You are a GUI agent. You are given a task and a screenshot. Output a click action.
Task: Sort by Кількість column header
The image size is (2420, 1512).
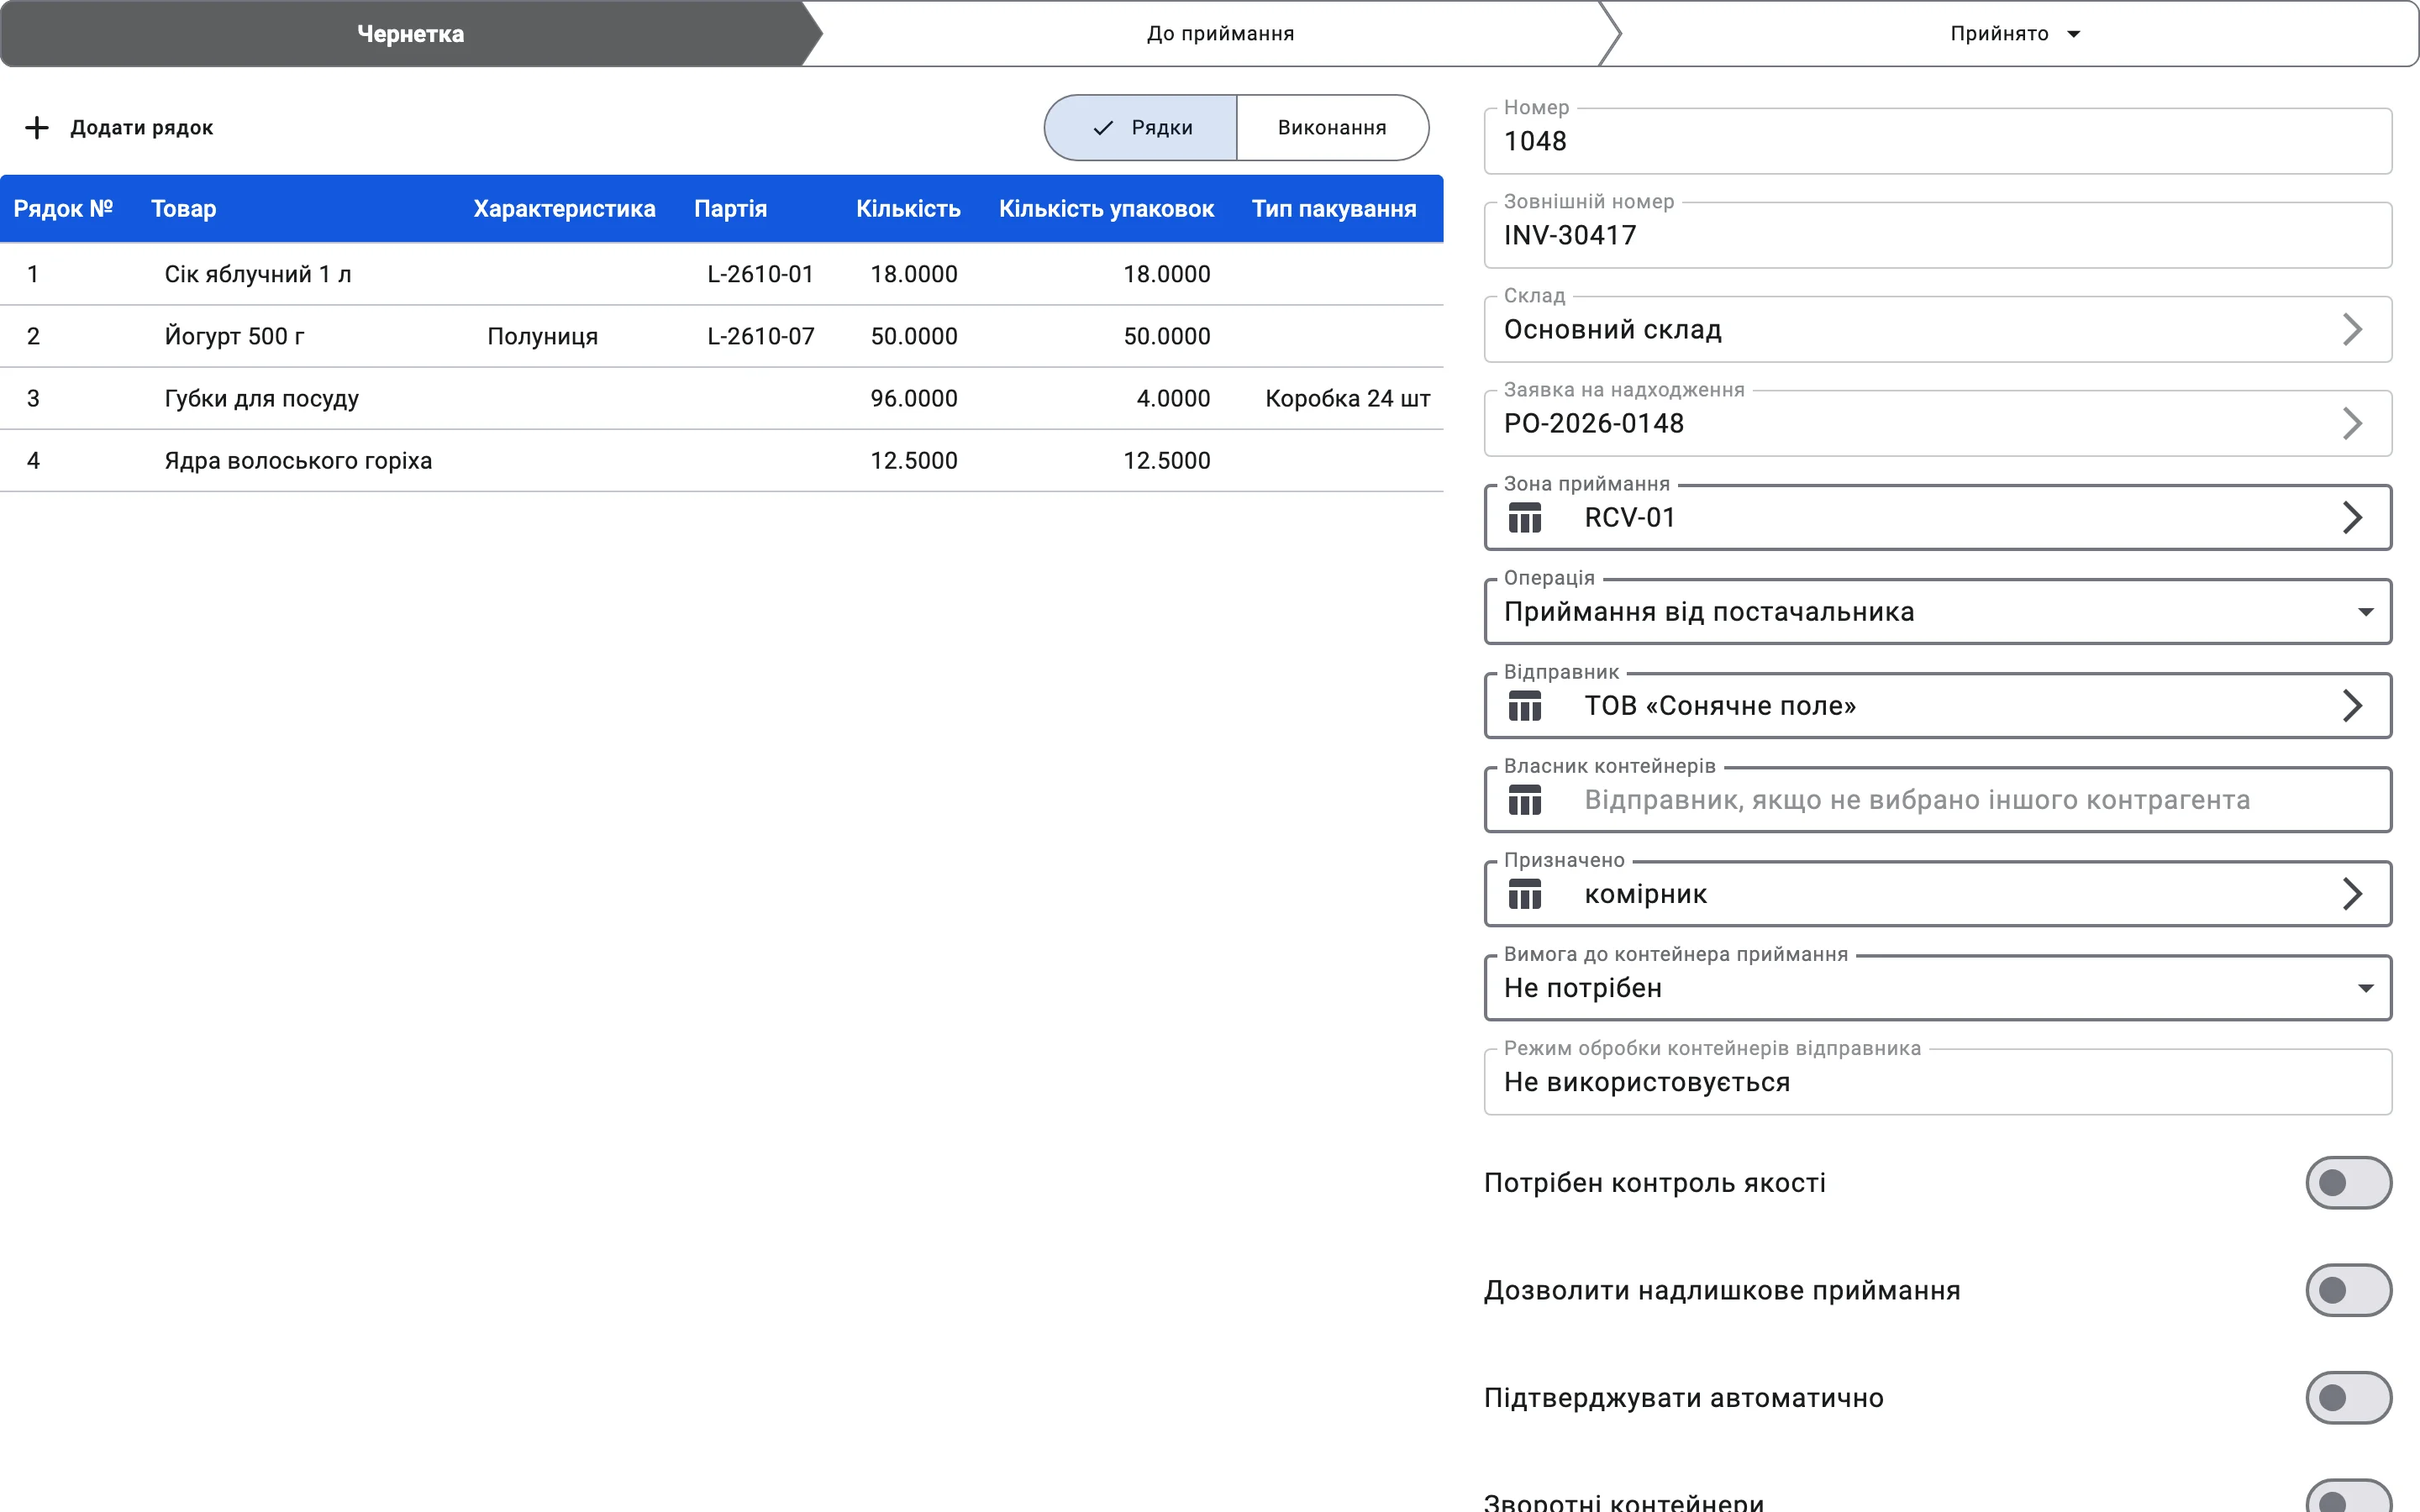908,209
